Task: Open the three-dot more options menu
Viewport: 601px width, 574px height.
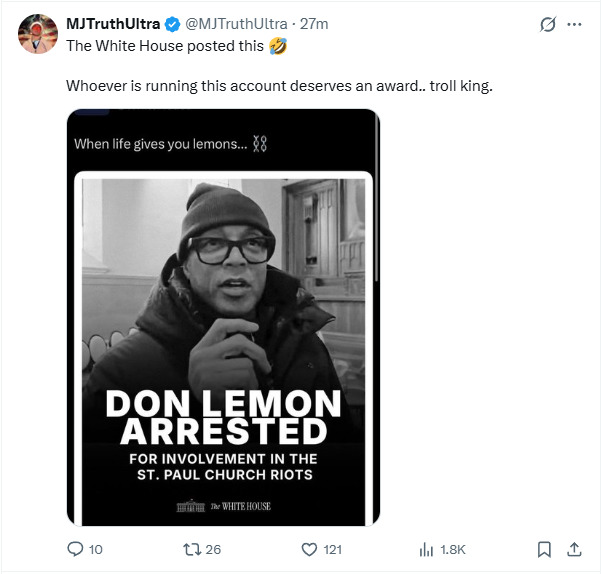Action: pyautogui.click(x=575, y=24)
